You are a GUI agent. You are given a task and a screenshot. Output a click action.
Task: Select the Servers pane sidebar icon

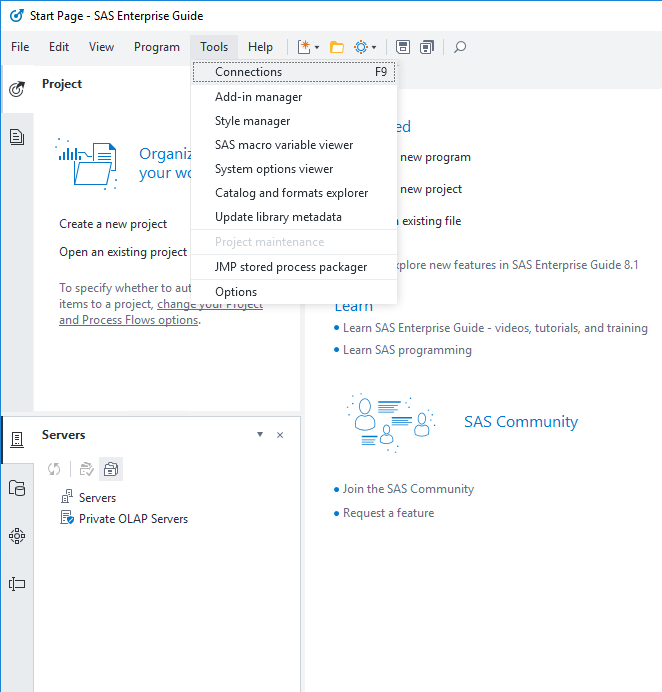coord(17,440)
